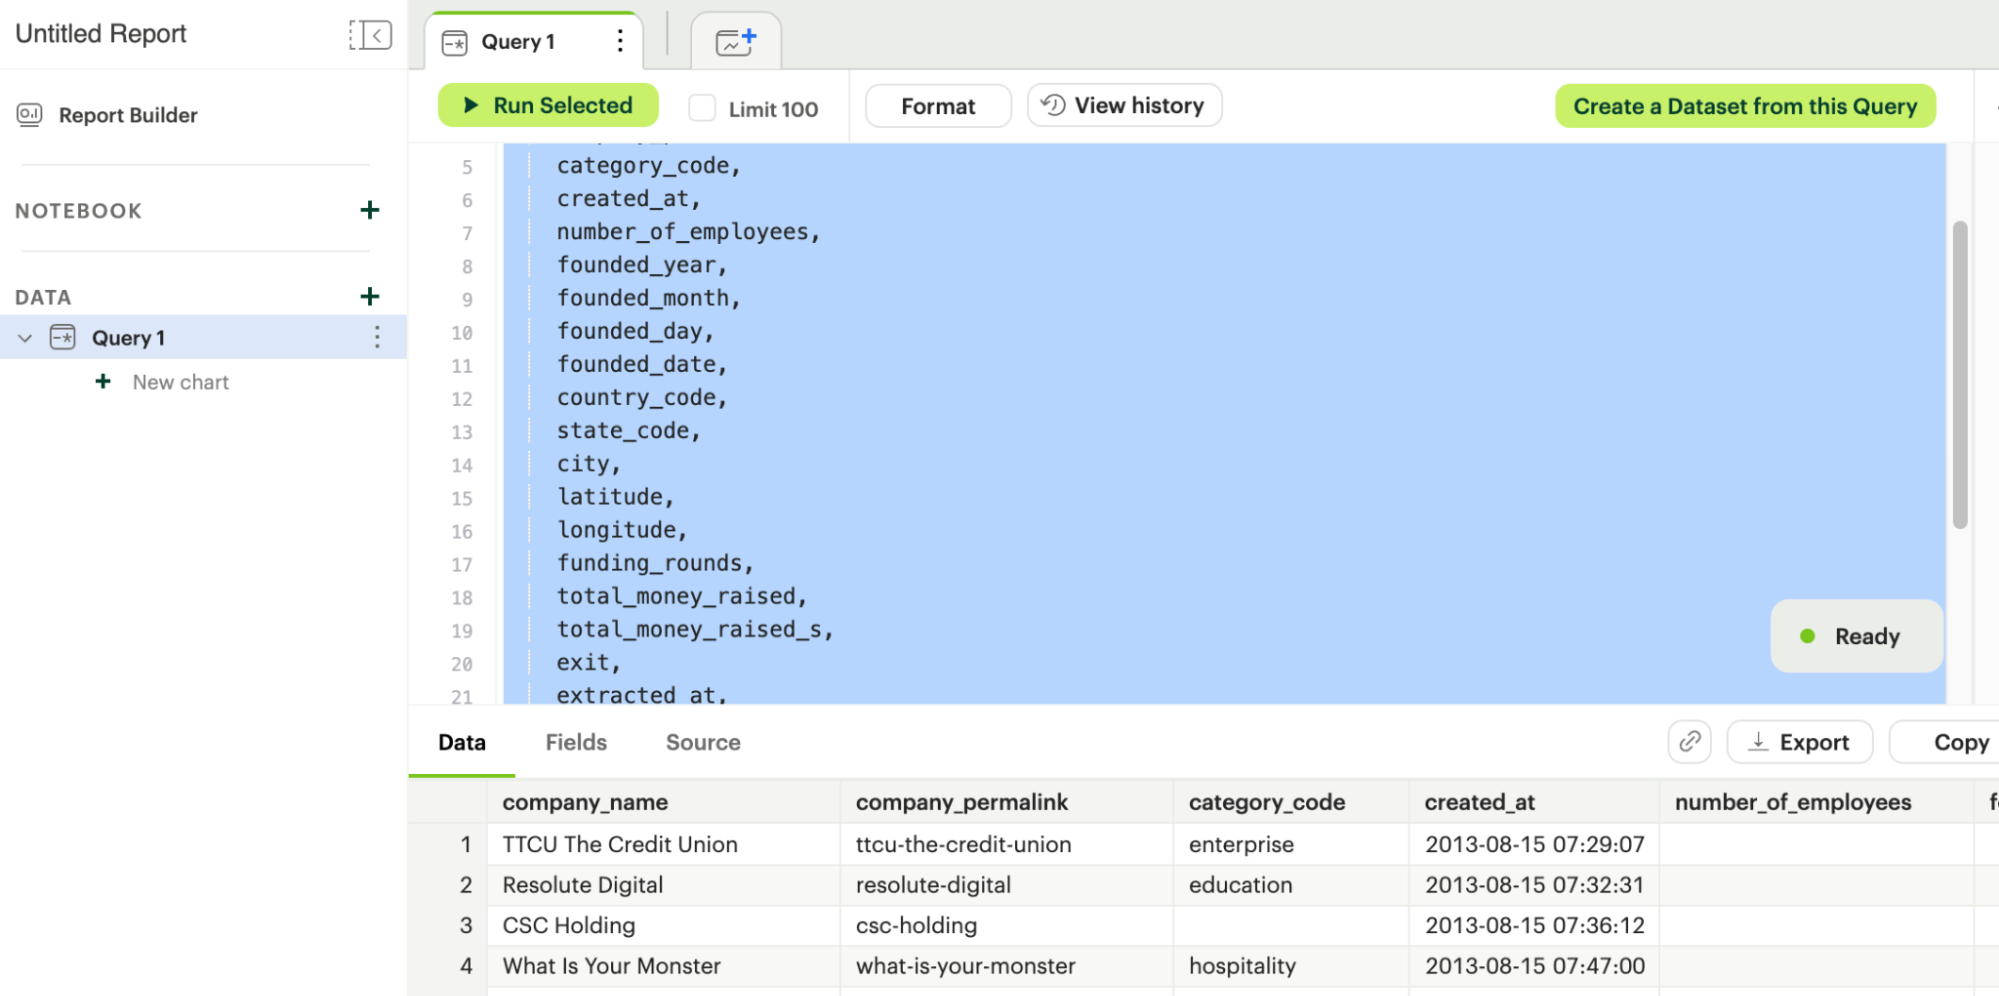Image resolution: width=1999 pixels, height=996 pixels.
Task: Copy link to query results icon
Action: pos(1689,742)
